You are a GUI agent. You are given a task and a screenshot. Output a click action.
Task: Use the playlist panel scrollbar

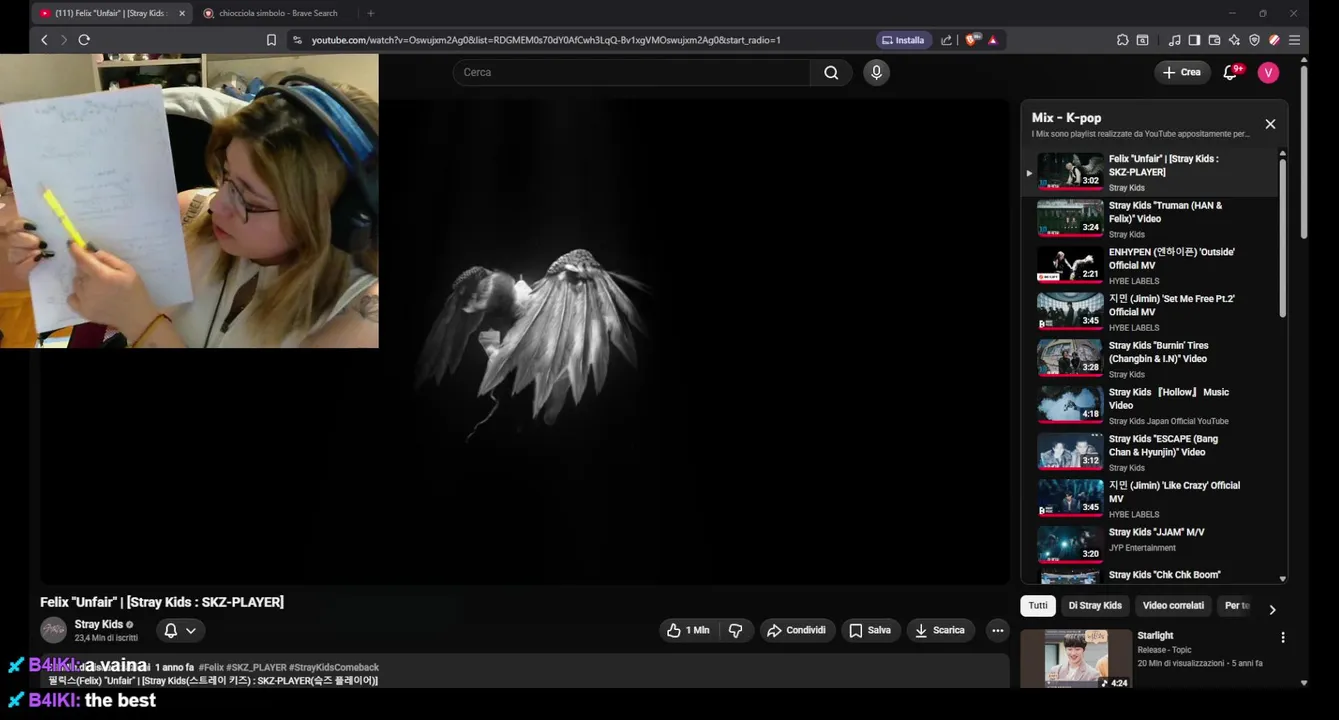click(1282, 238)
